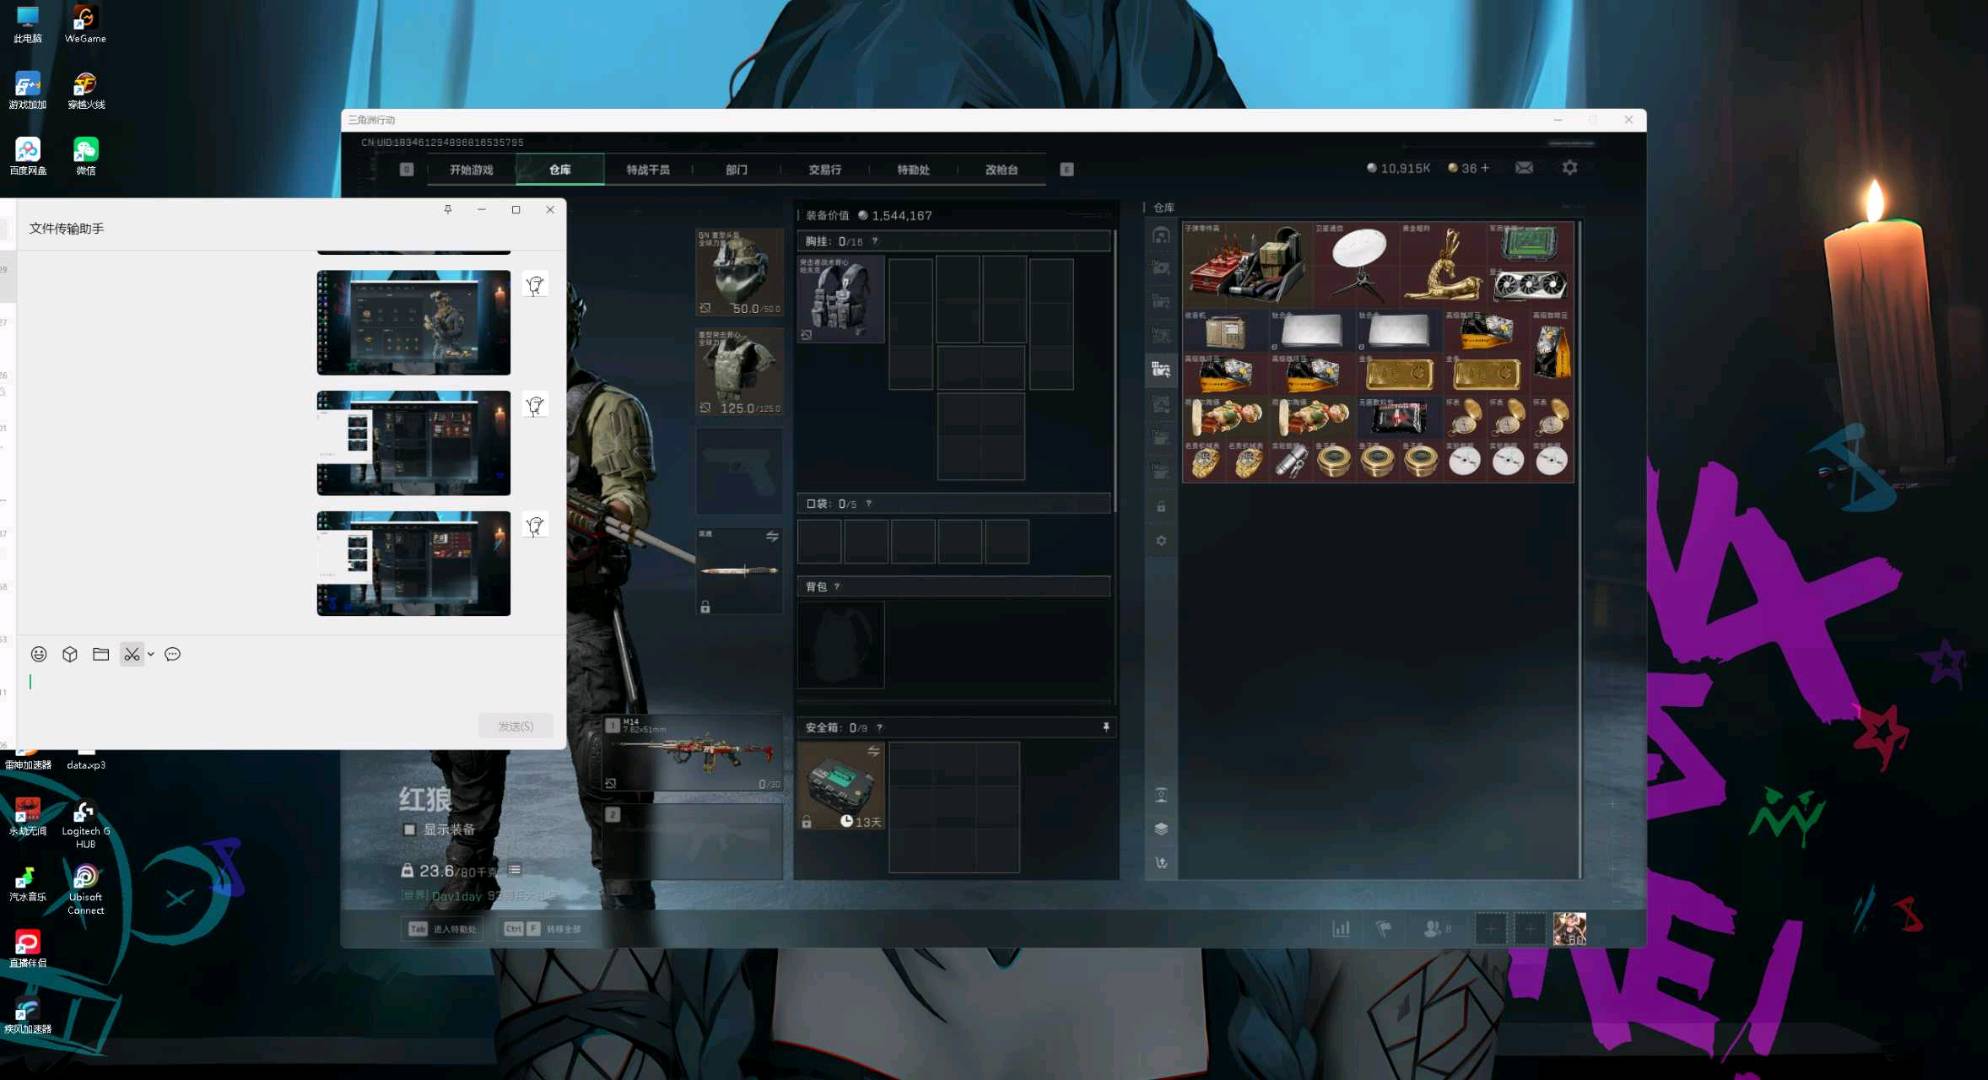The image size is (1988, 1080).
Task: Open 汽水音乐 desktop shortcut
Action: pyautogui.click(x=27, y=883)
